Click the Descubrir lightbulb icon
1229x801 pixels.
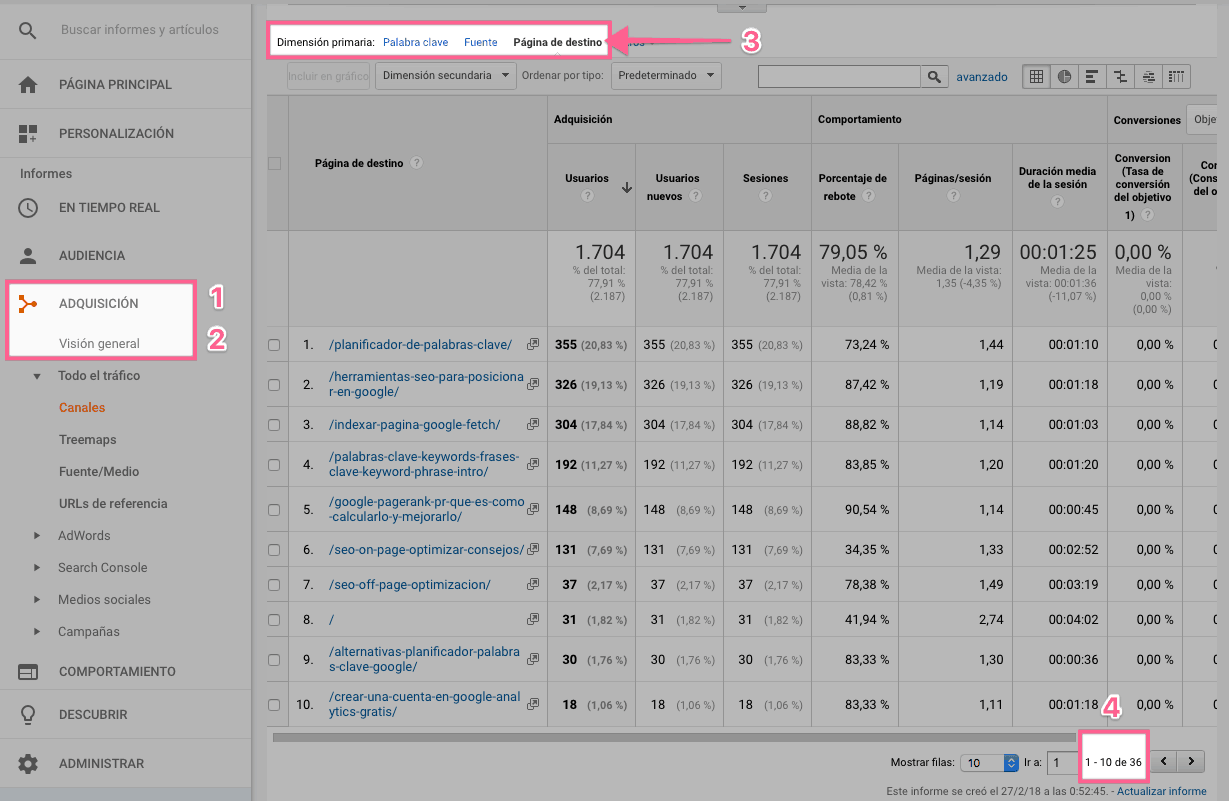28,715
